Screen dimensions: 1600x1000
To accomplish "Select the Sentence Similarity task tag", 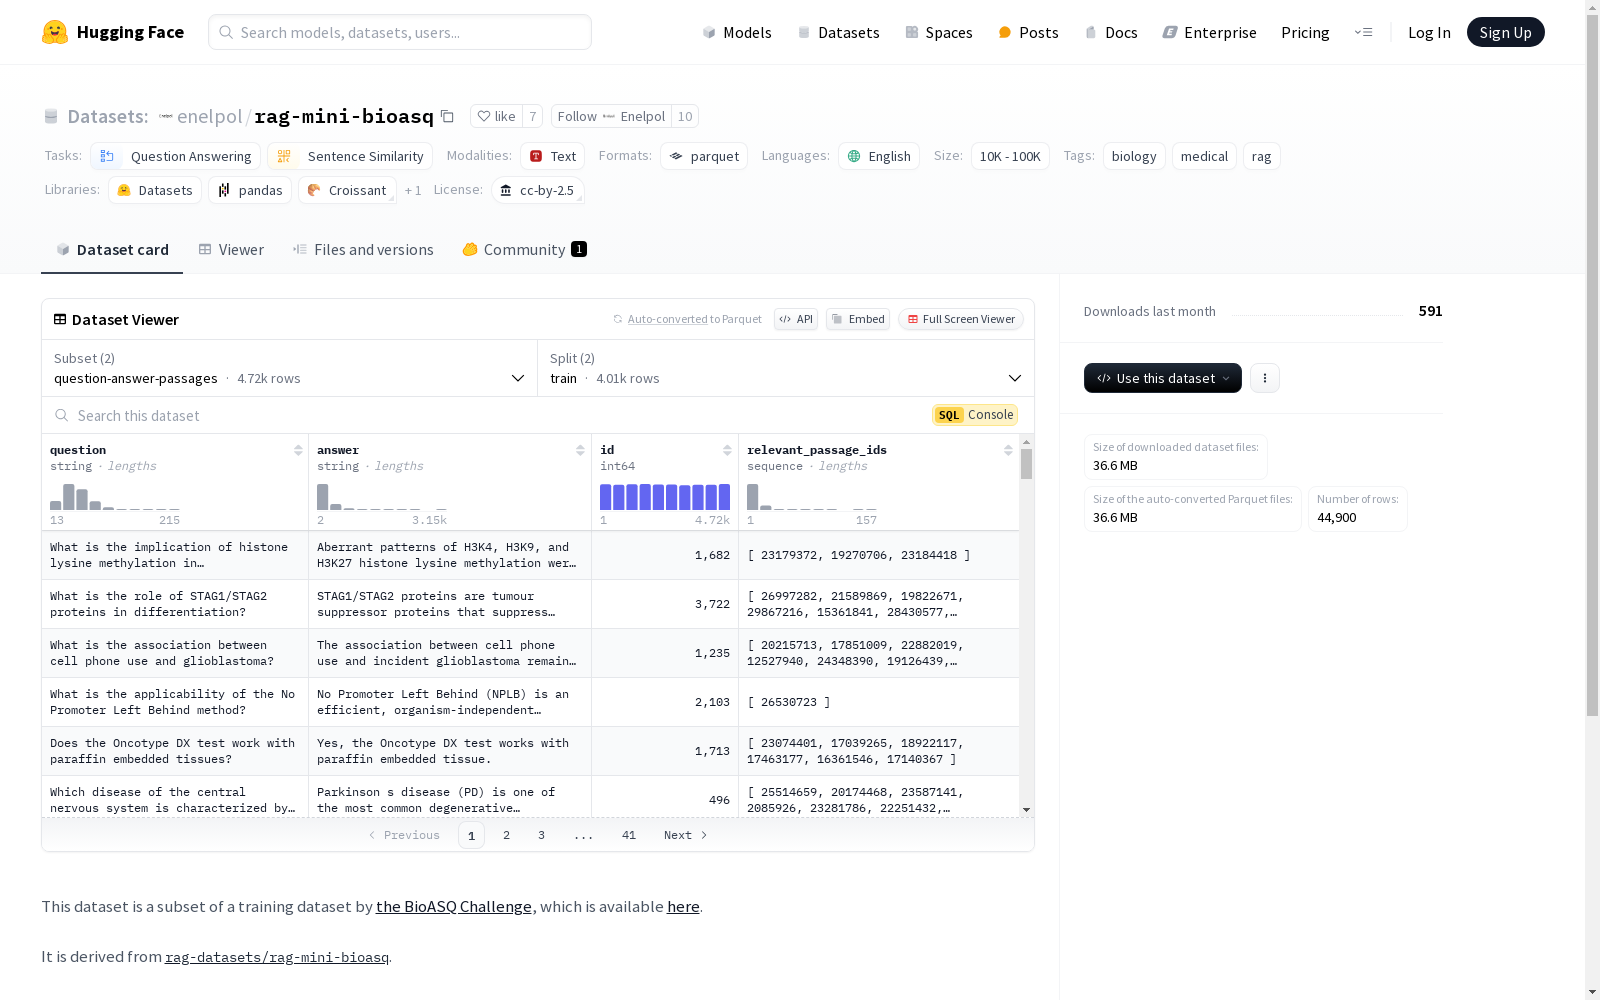I will point(350,156).
